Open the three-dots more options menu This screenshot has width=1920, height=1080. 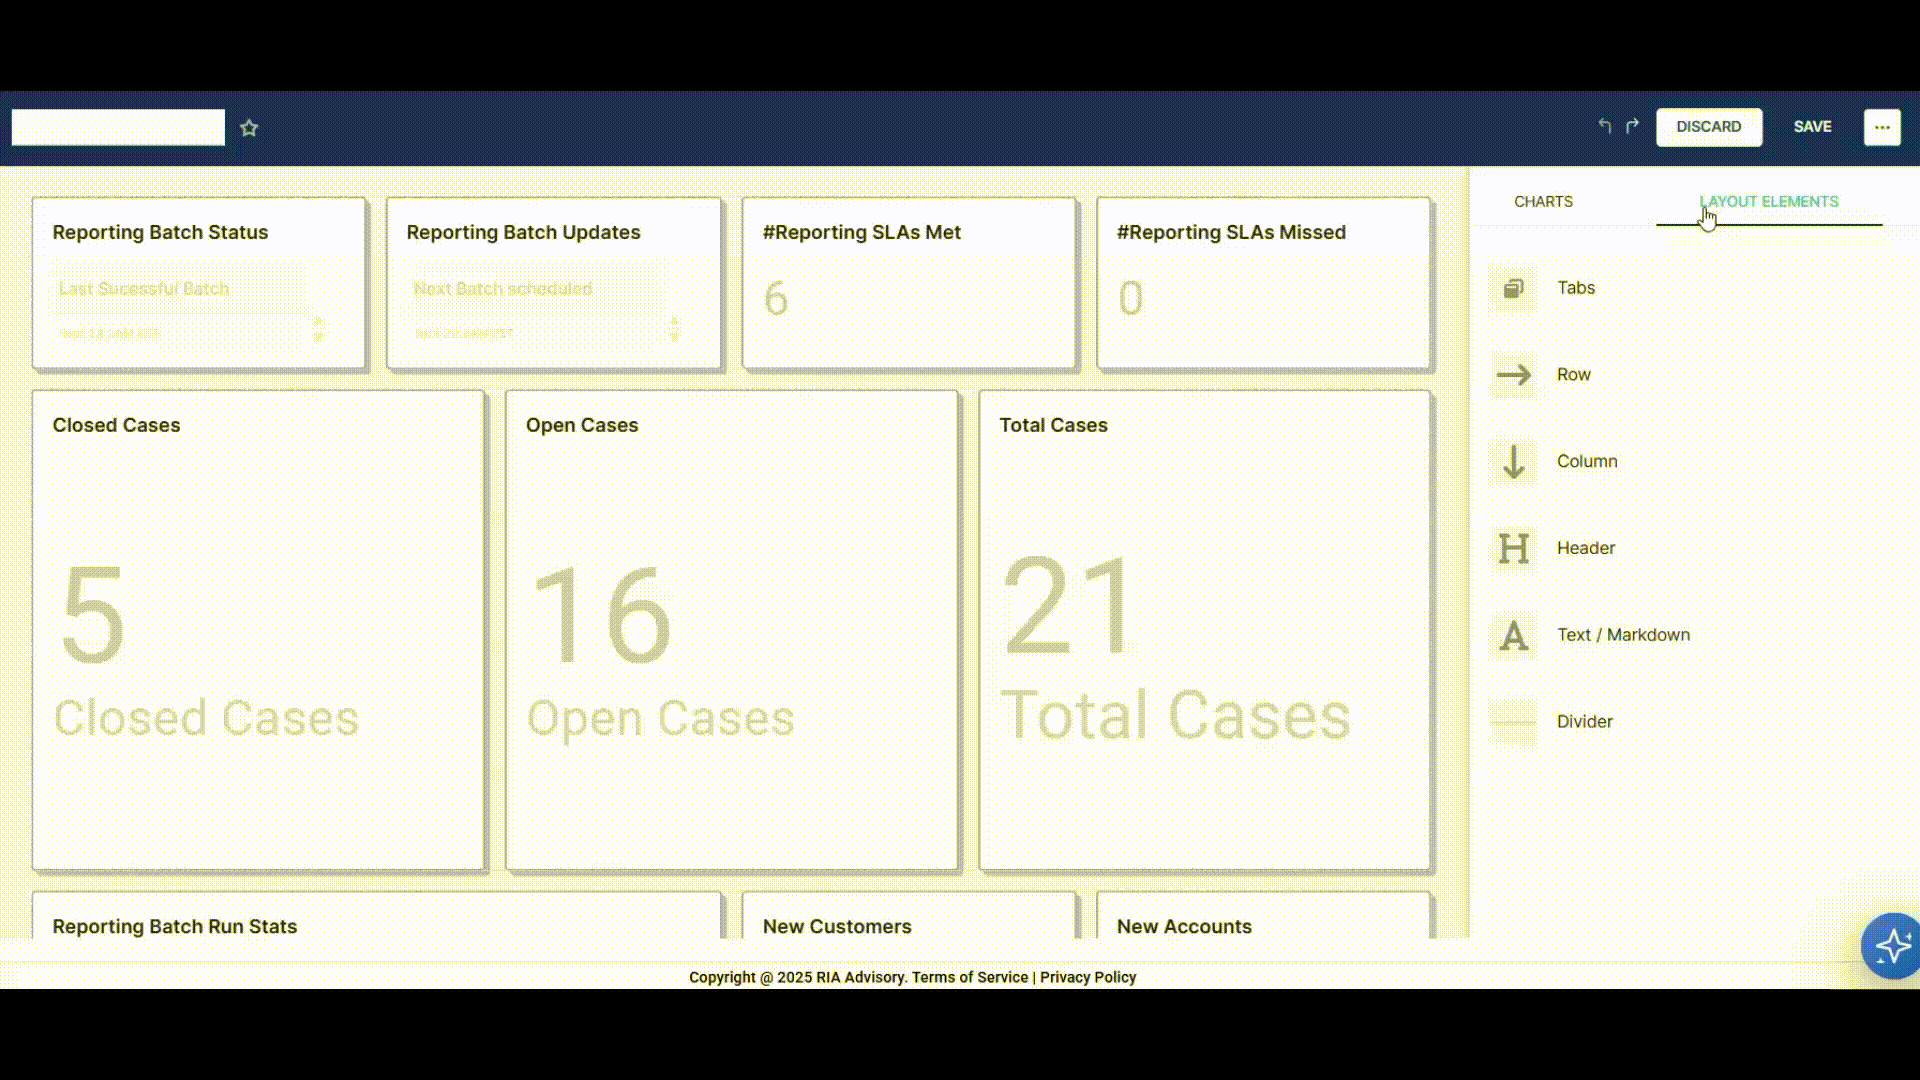[1882, 127]
